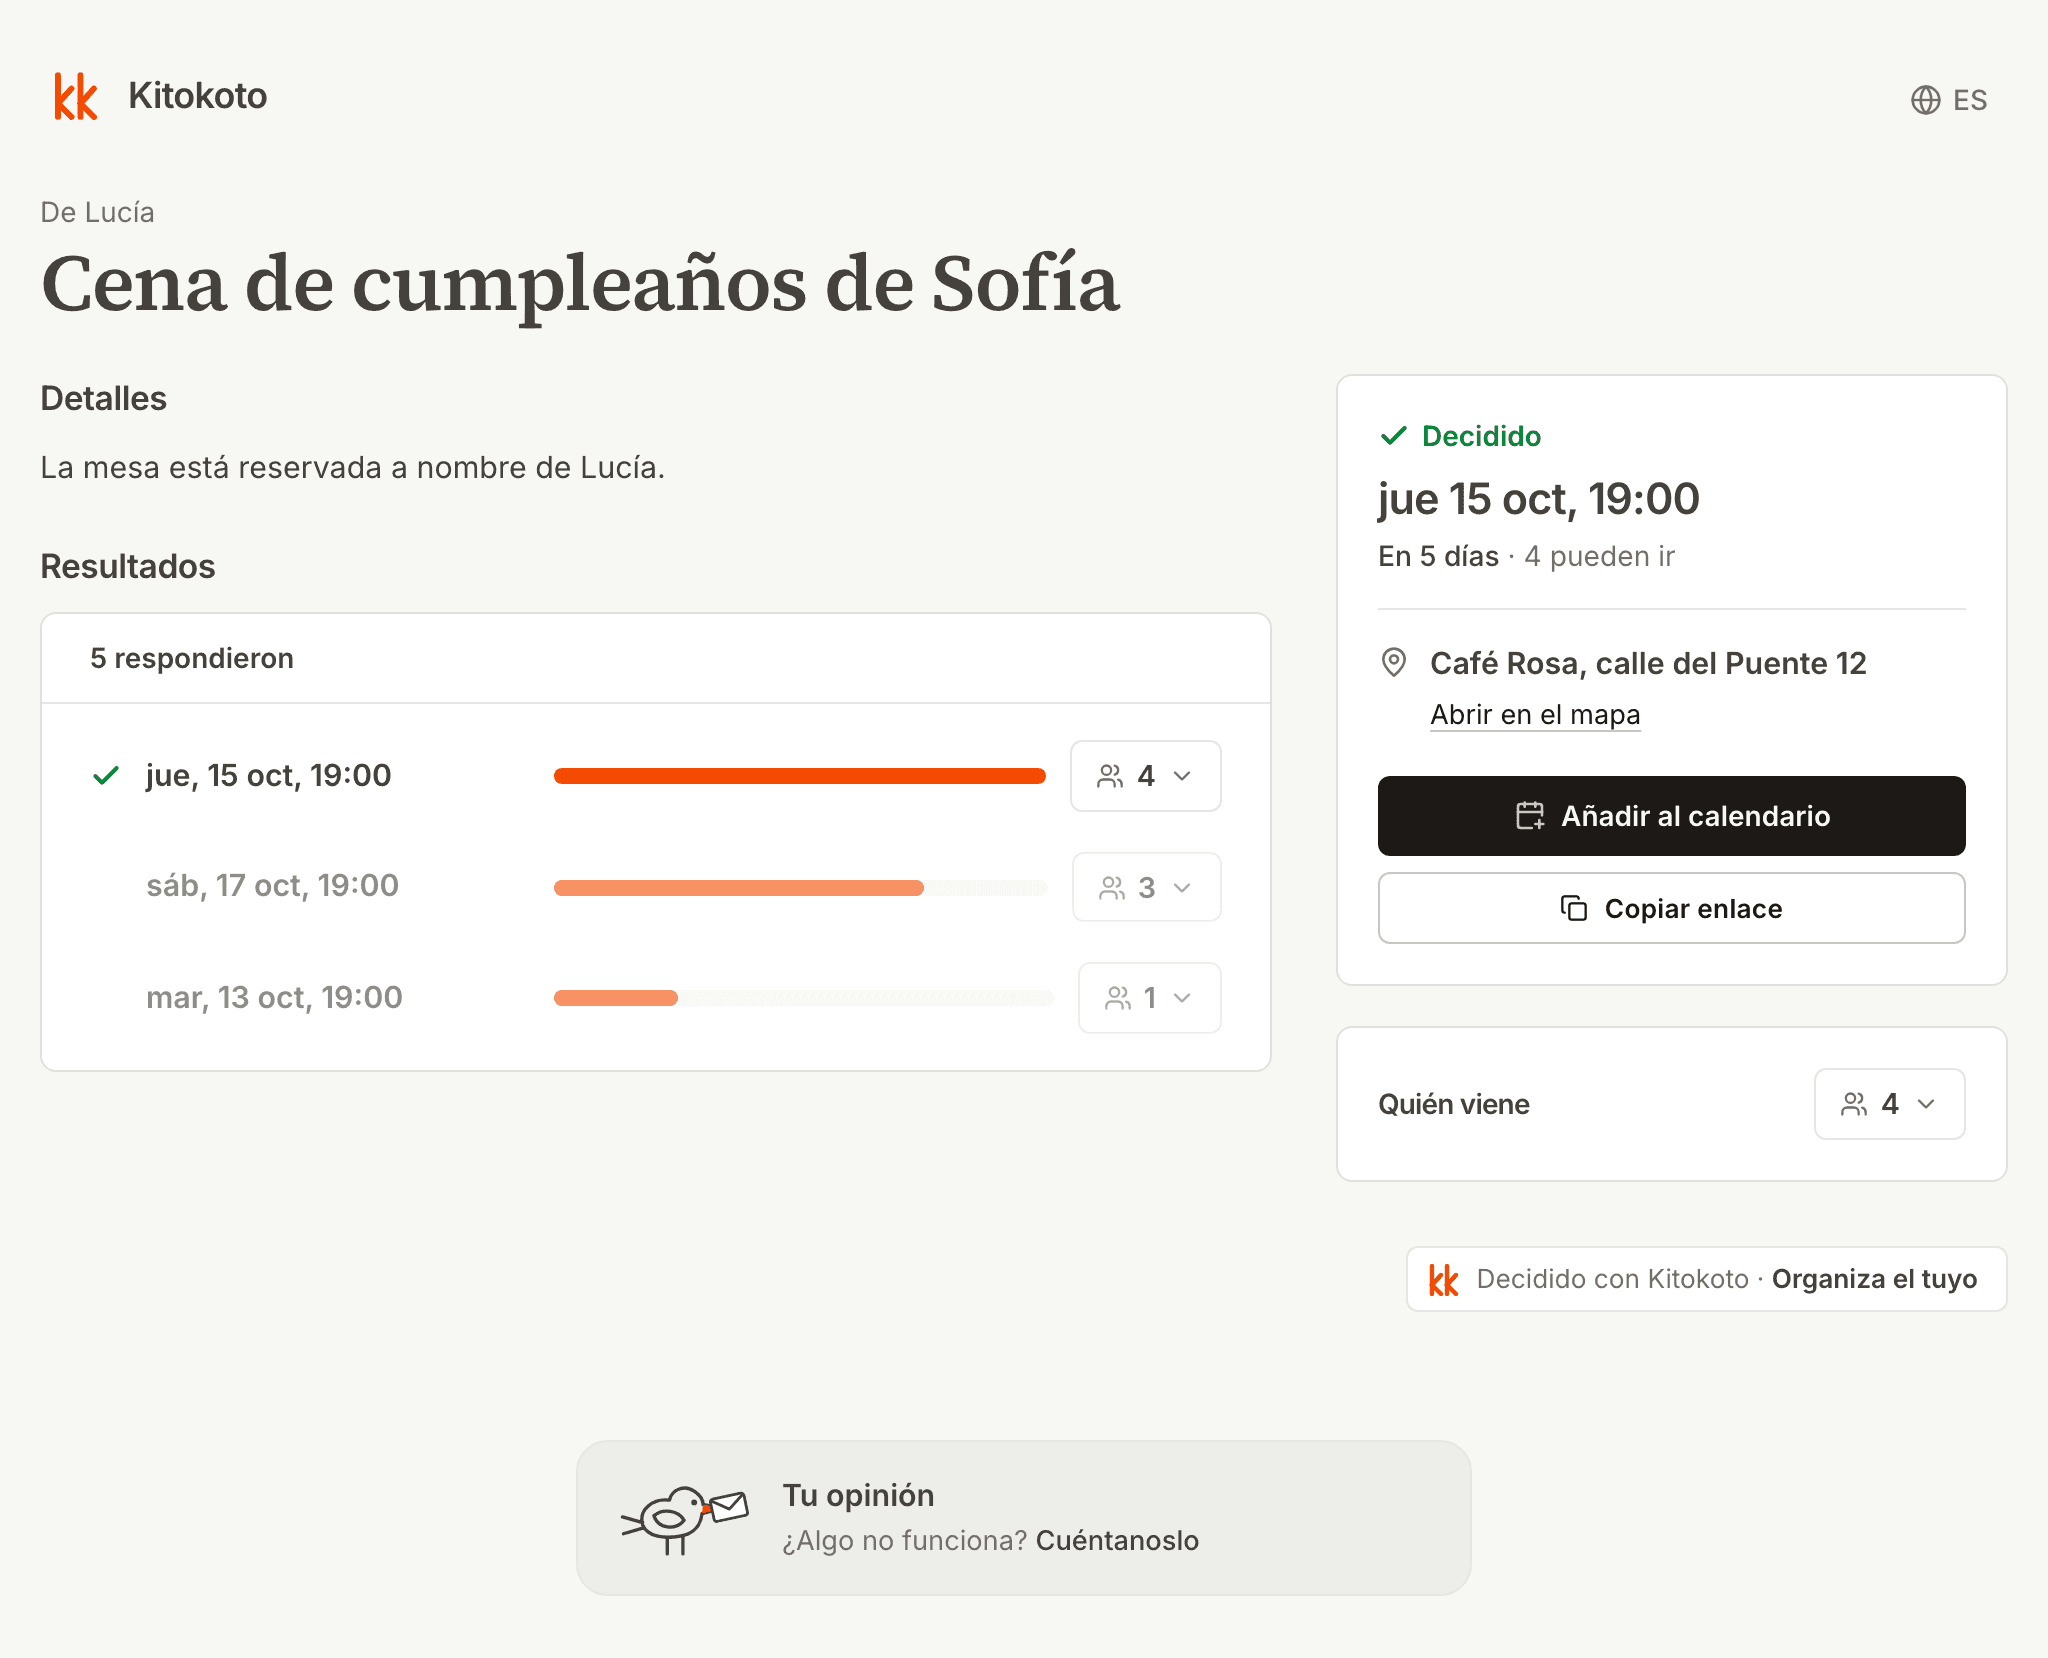Image resolution: width=2048 pixels, height=1658 pixels.
Task: Click the Detalles description sentence
Action: pyautogui.click(x=353, y=468)
